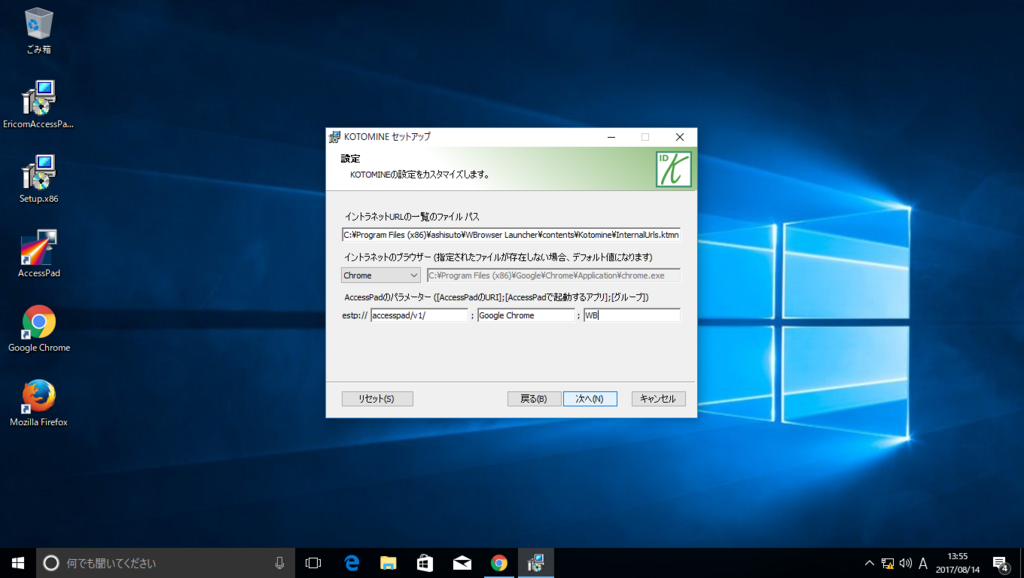Click the disabled chrome.exe path field
The width and height of the screenshot is (1024, 578).
pos(553,276)
